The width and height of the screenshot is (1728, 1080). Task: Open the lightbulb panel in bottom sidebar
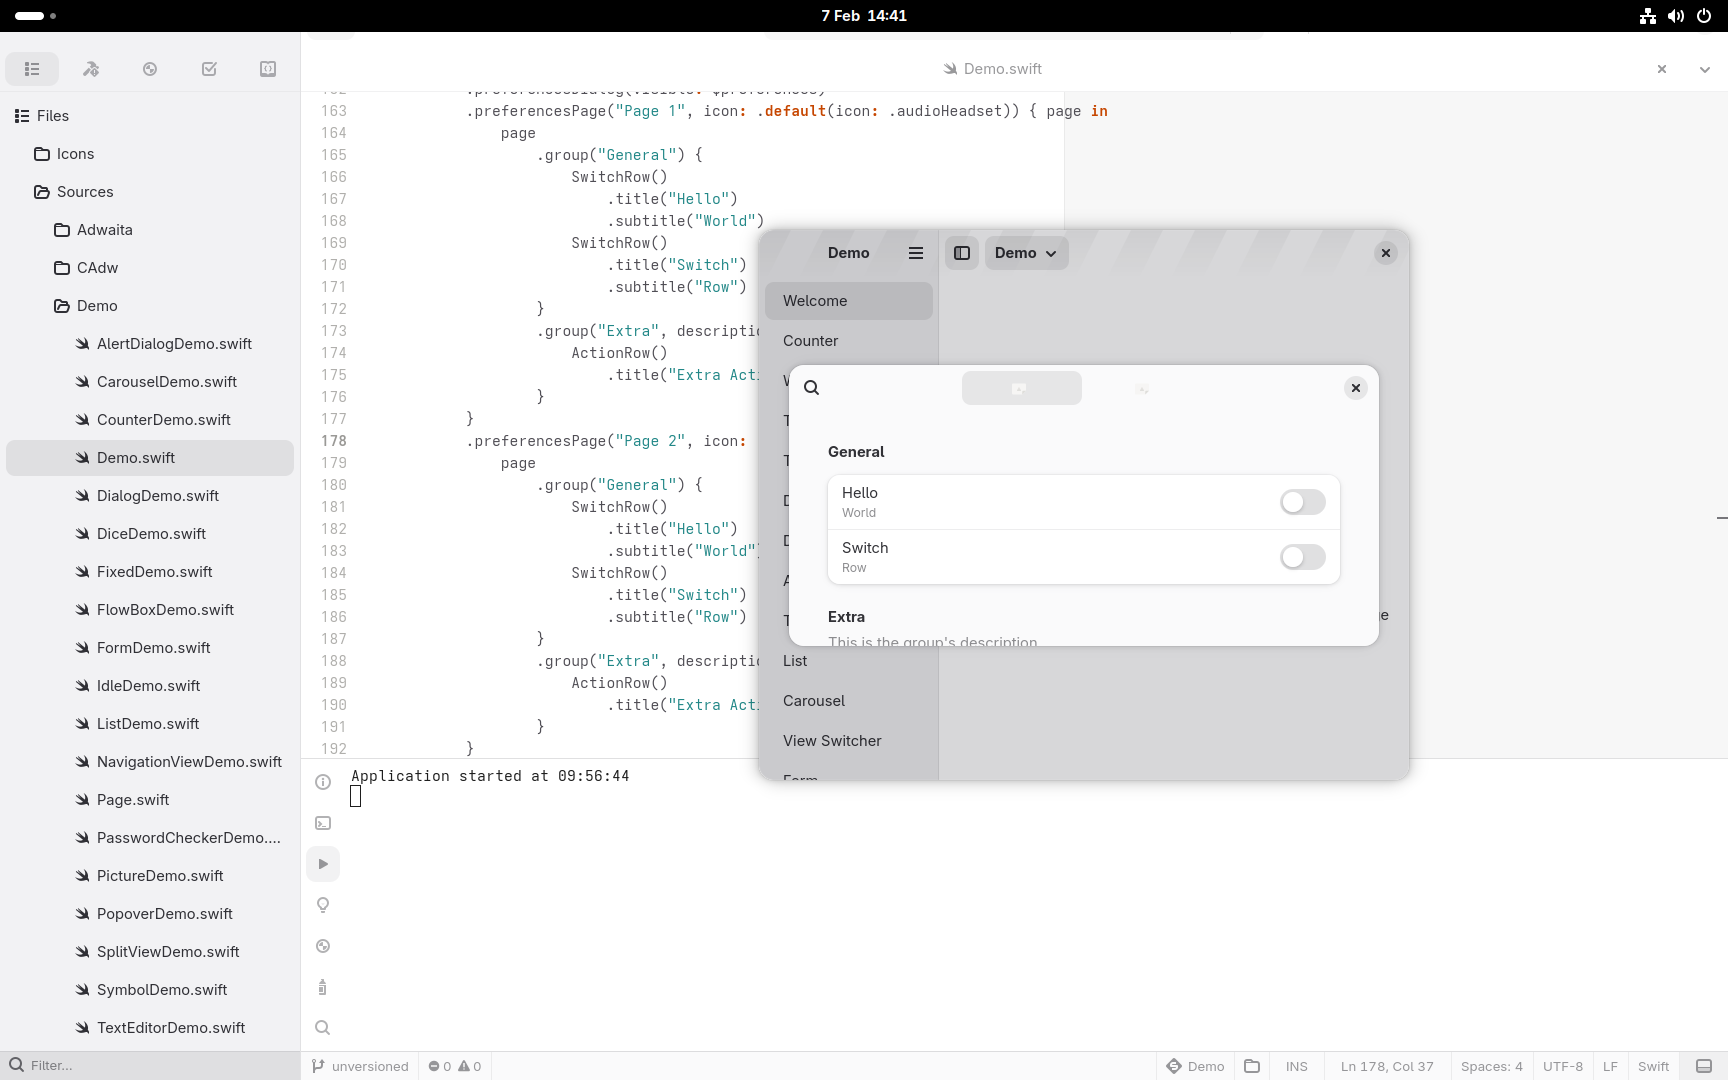[323, 905]
